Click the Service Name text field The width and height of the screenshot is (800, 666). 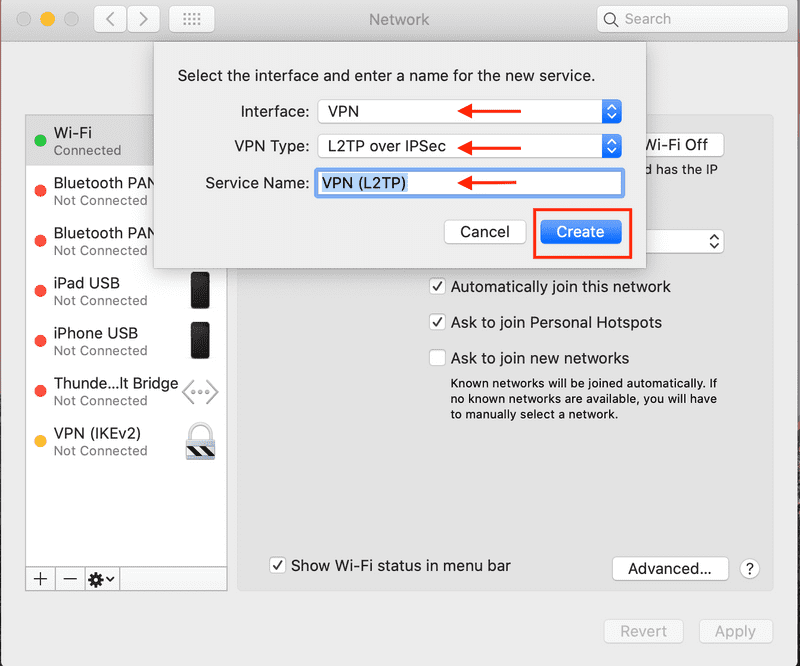[469, 183]
